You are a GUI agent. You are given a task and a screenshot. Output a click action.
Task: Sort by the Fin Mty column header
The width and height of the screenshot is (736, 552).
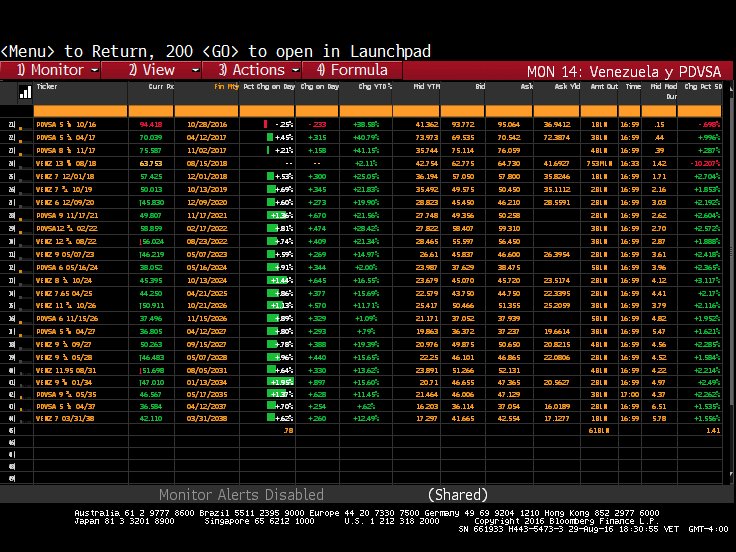click(226, 86)
